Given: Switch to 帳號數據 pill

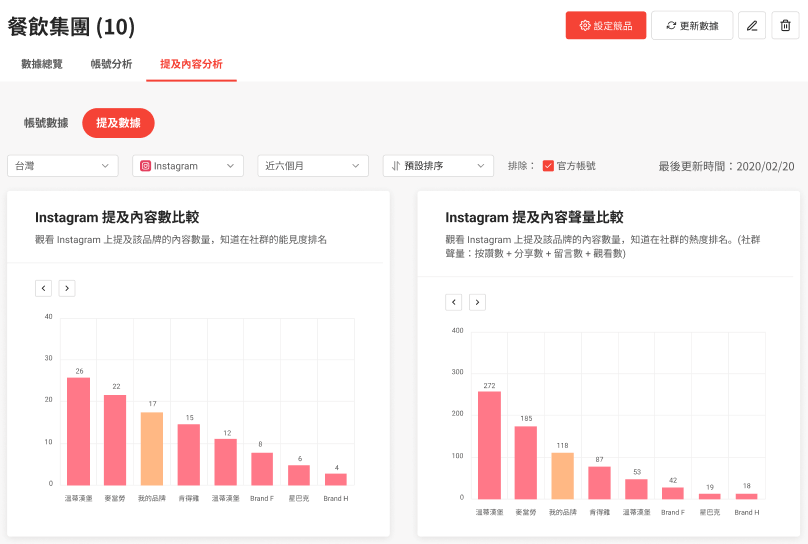Looking at the screenshot, I should [x=46, y=123].
